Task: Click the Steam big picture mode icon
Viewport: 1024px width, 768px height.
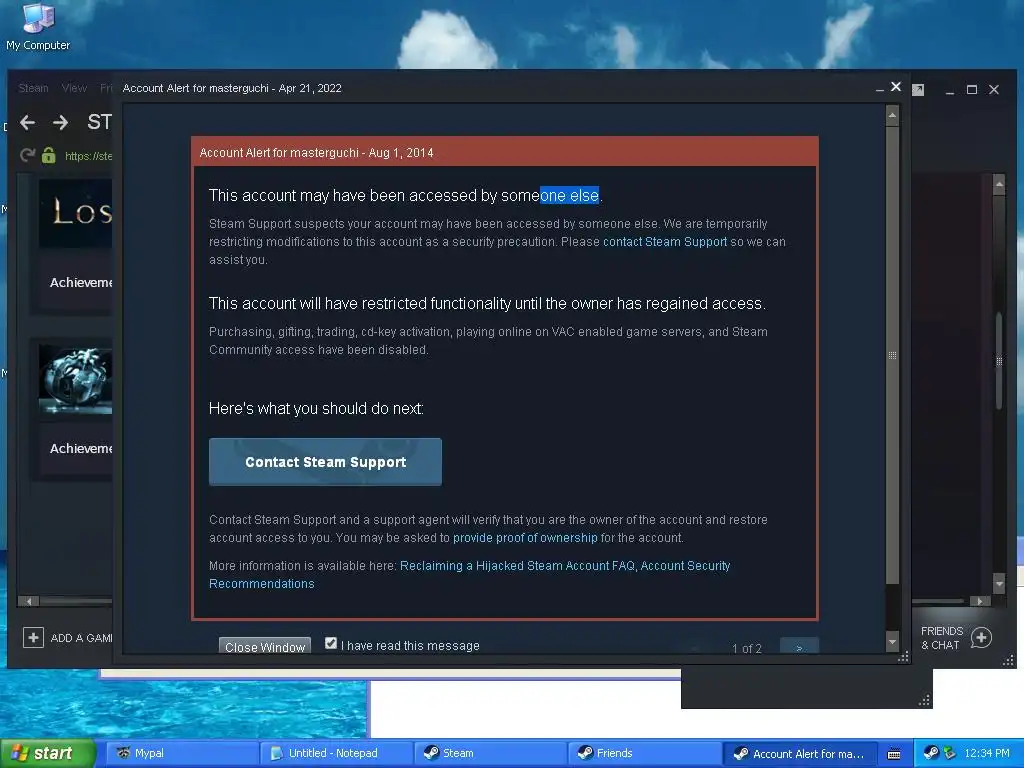Action: (918, 89)
